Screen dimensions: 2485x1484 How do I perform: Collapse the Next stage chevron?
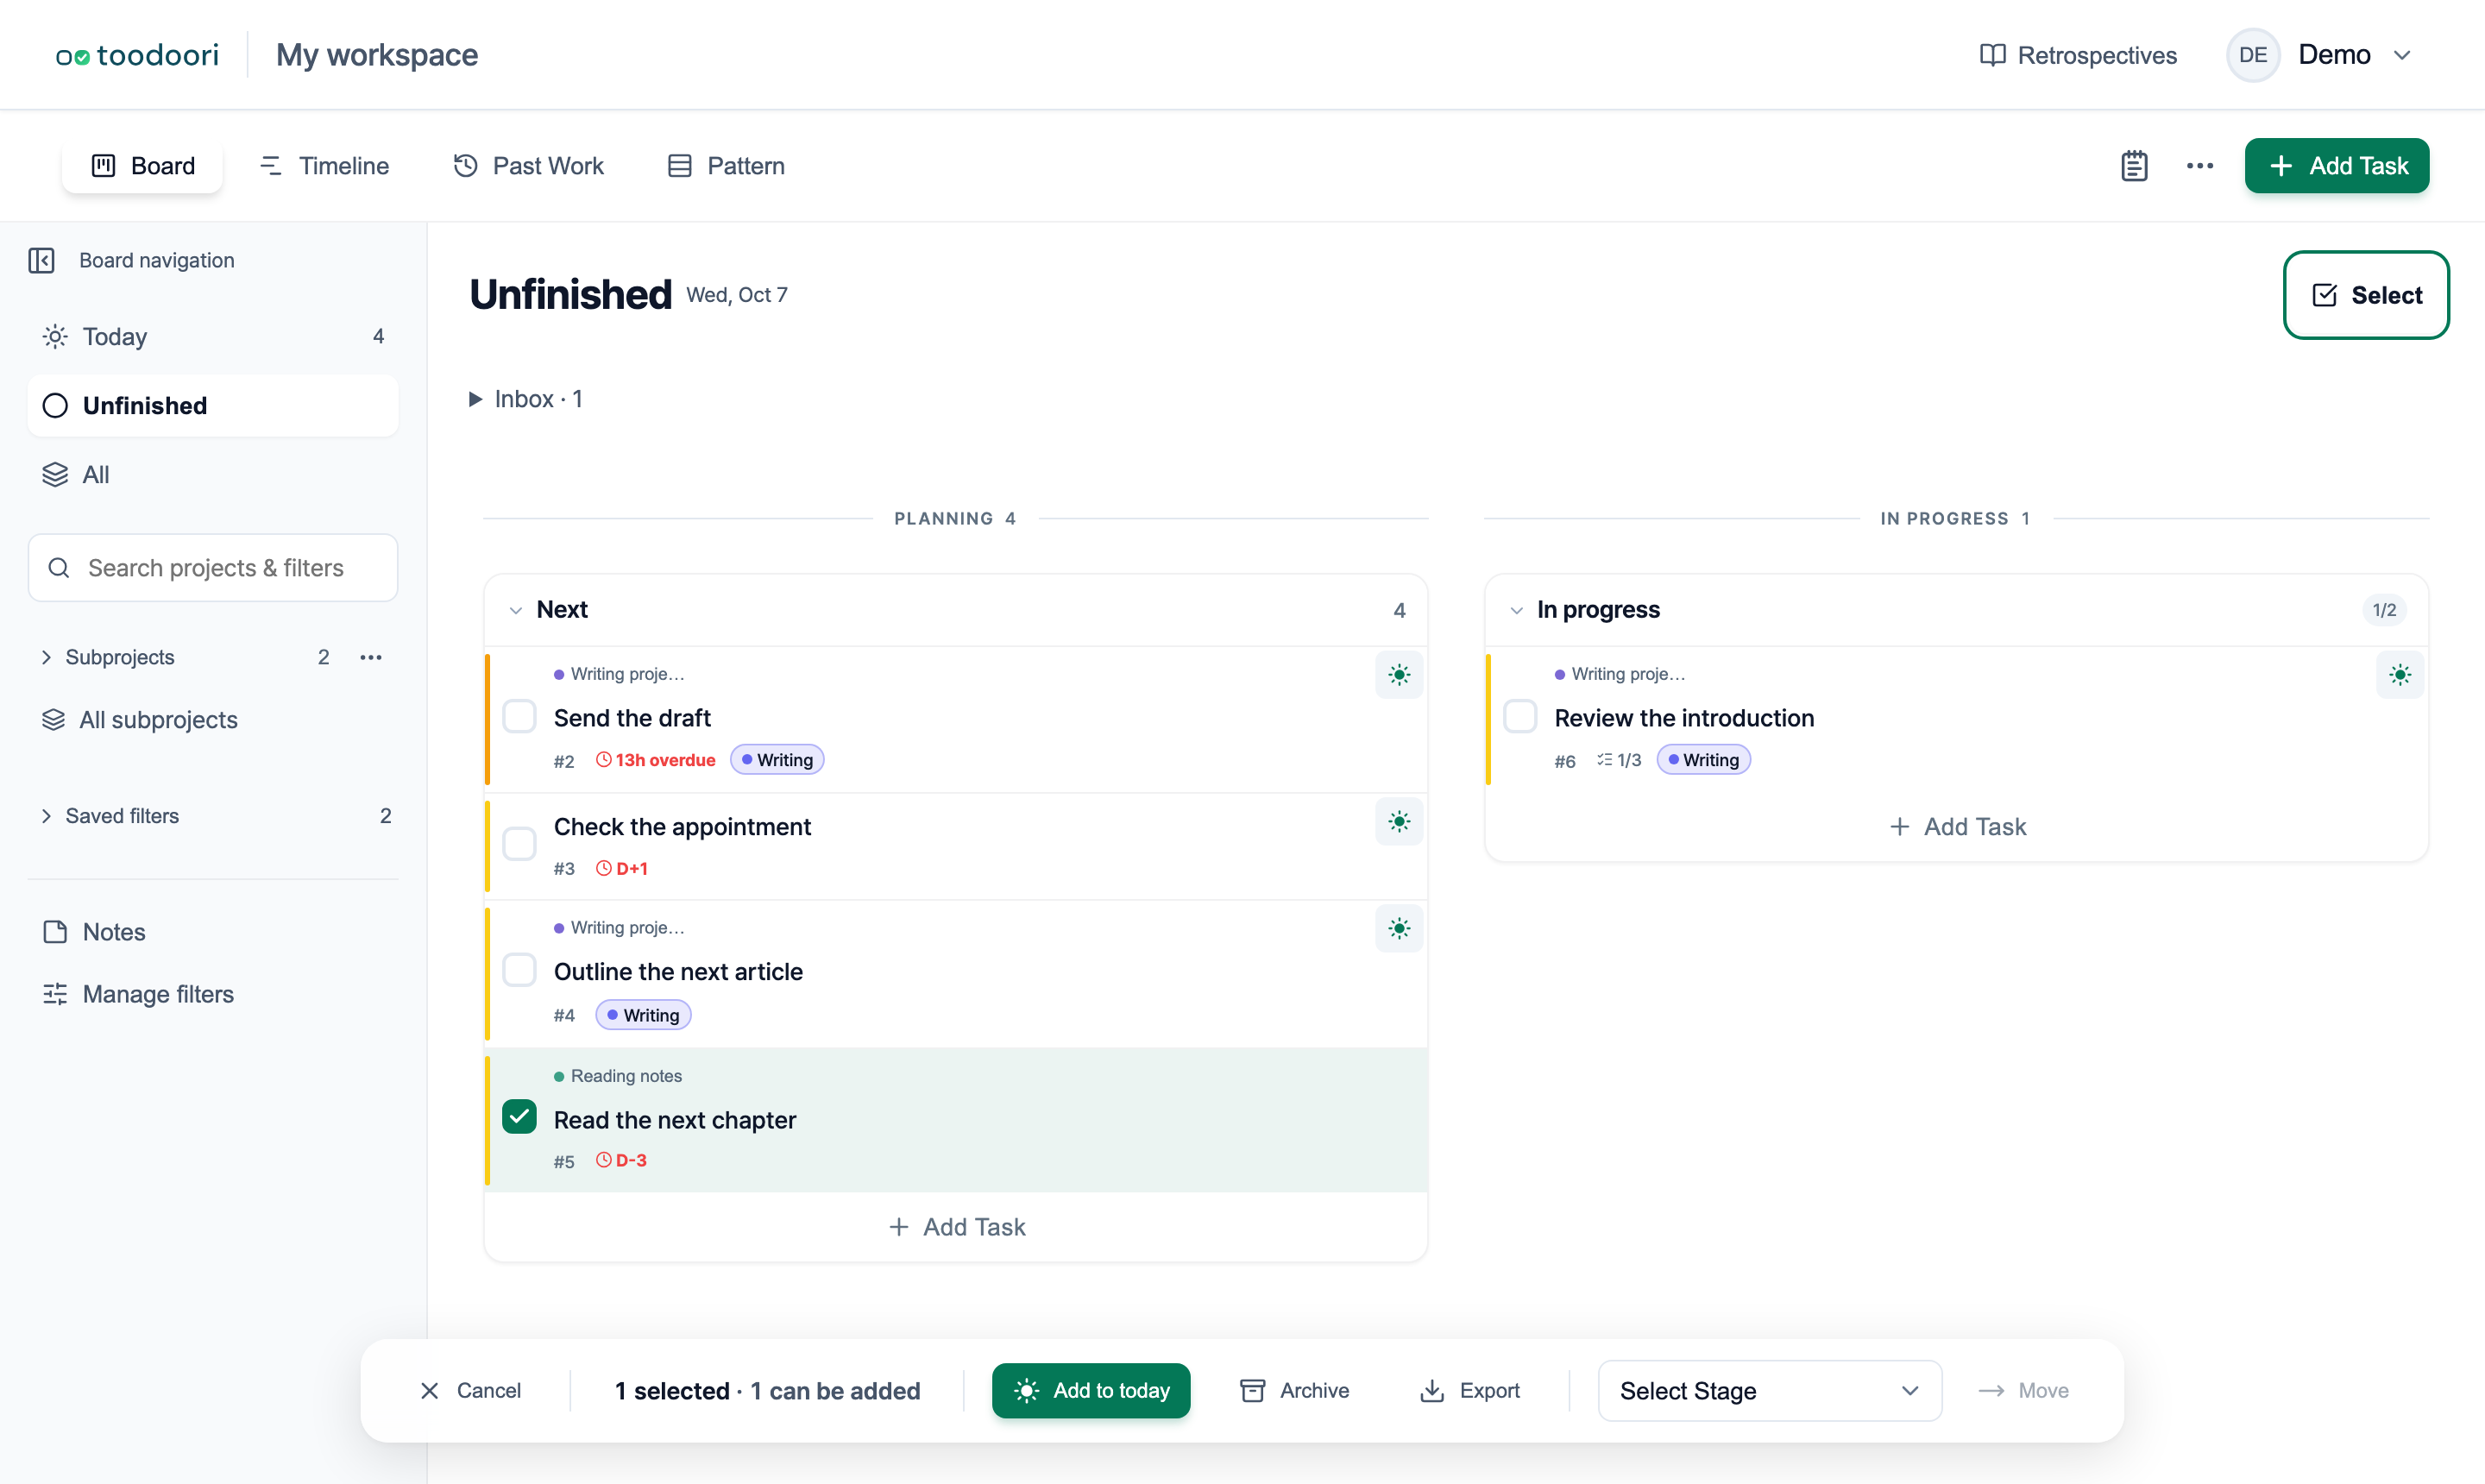point(515,610)
